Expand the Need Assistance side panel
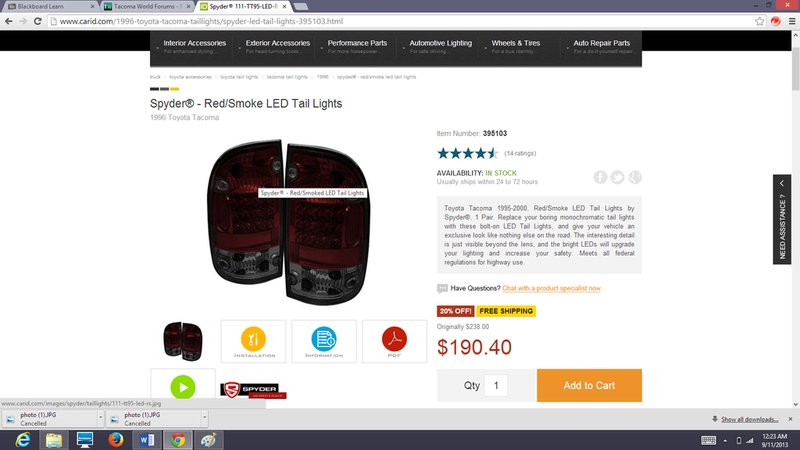Image resolution: width=800 pixels, height=450 pixels. point(782,219)
